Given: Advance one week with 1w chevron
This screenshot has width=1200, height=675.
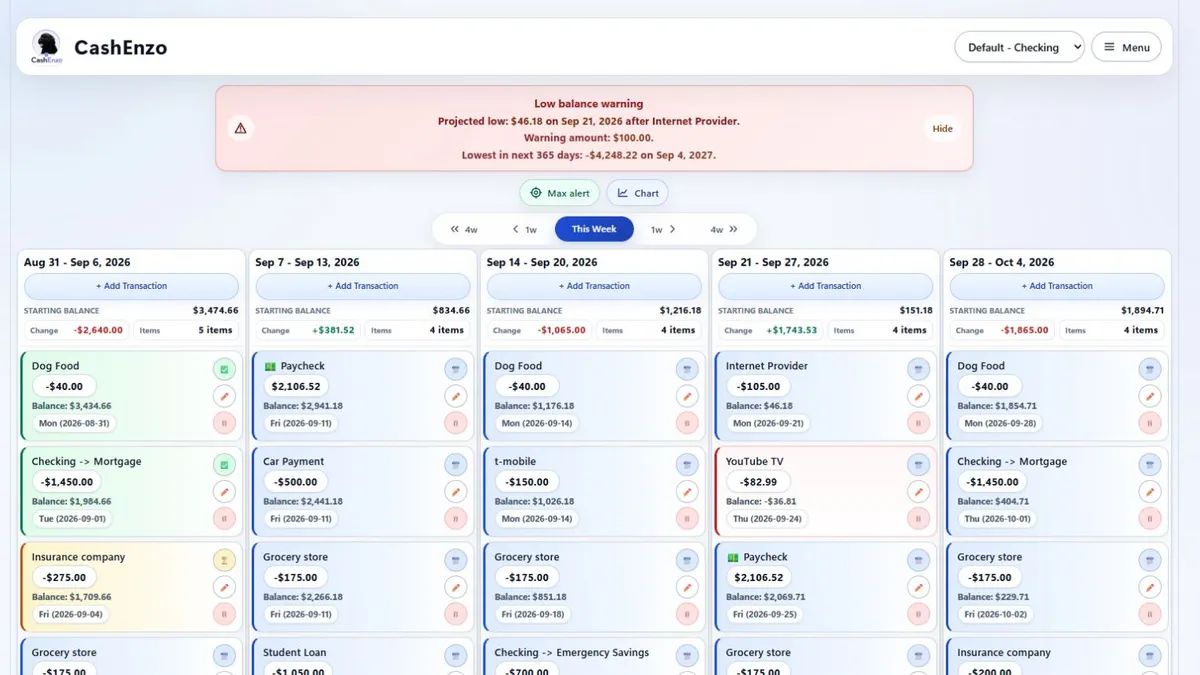Looking at the screenshot, I should point(663,229).
